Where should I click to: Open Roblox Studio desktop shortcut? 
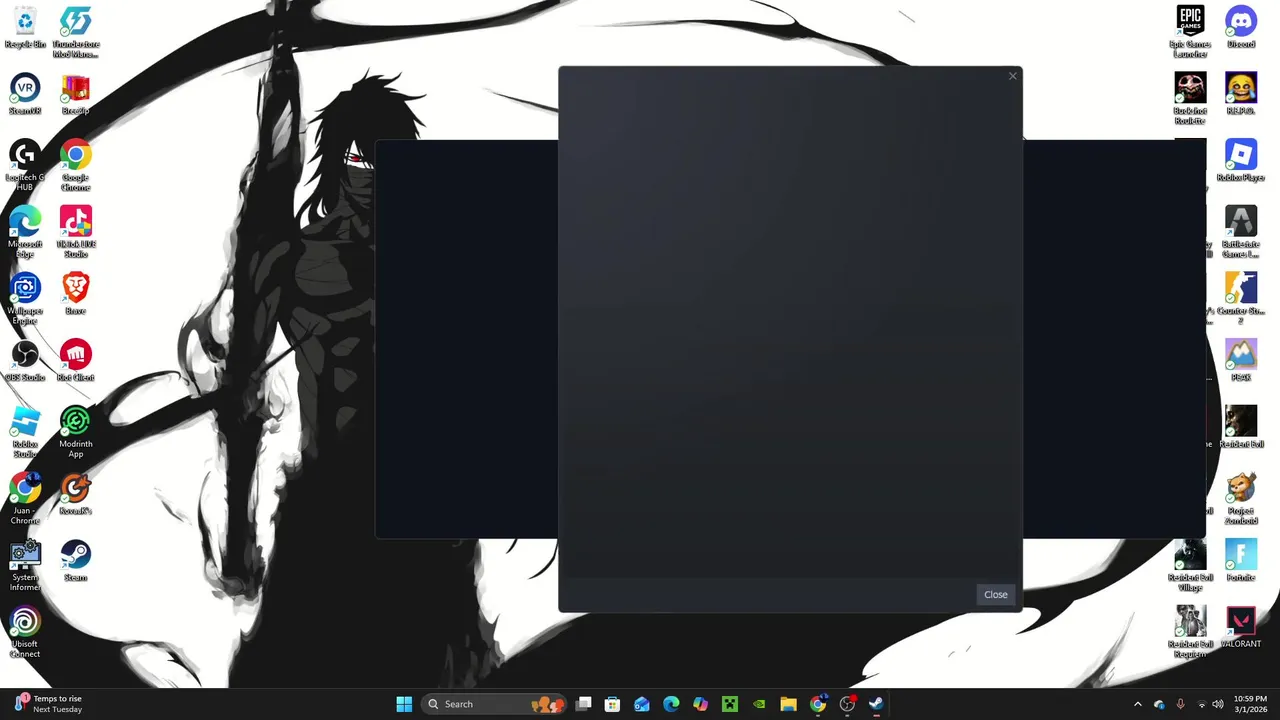(x=25, y=432)
